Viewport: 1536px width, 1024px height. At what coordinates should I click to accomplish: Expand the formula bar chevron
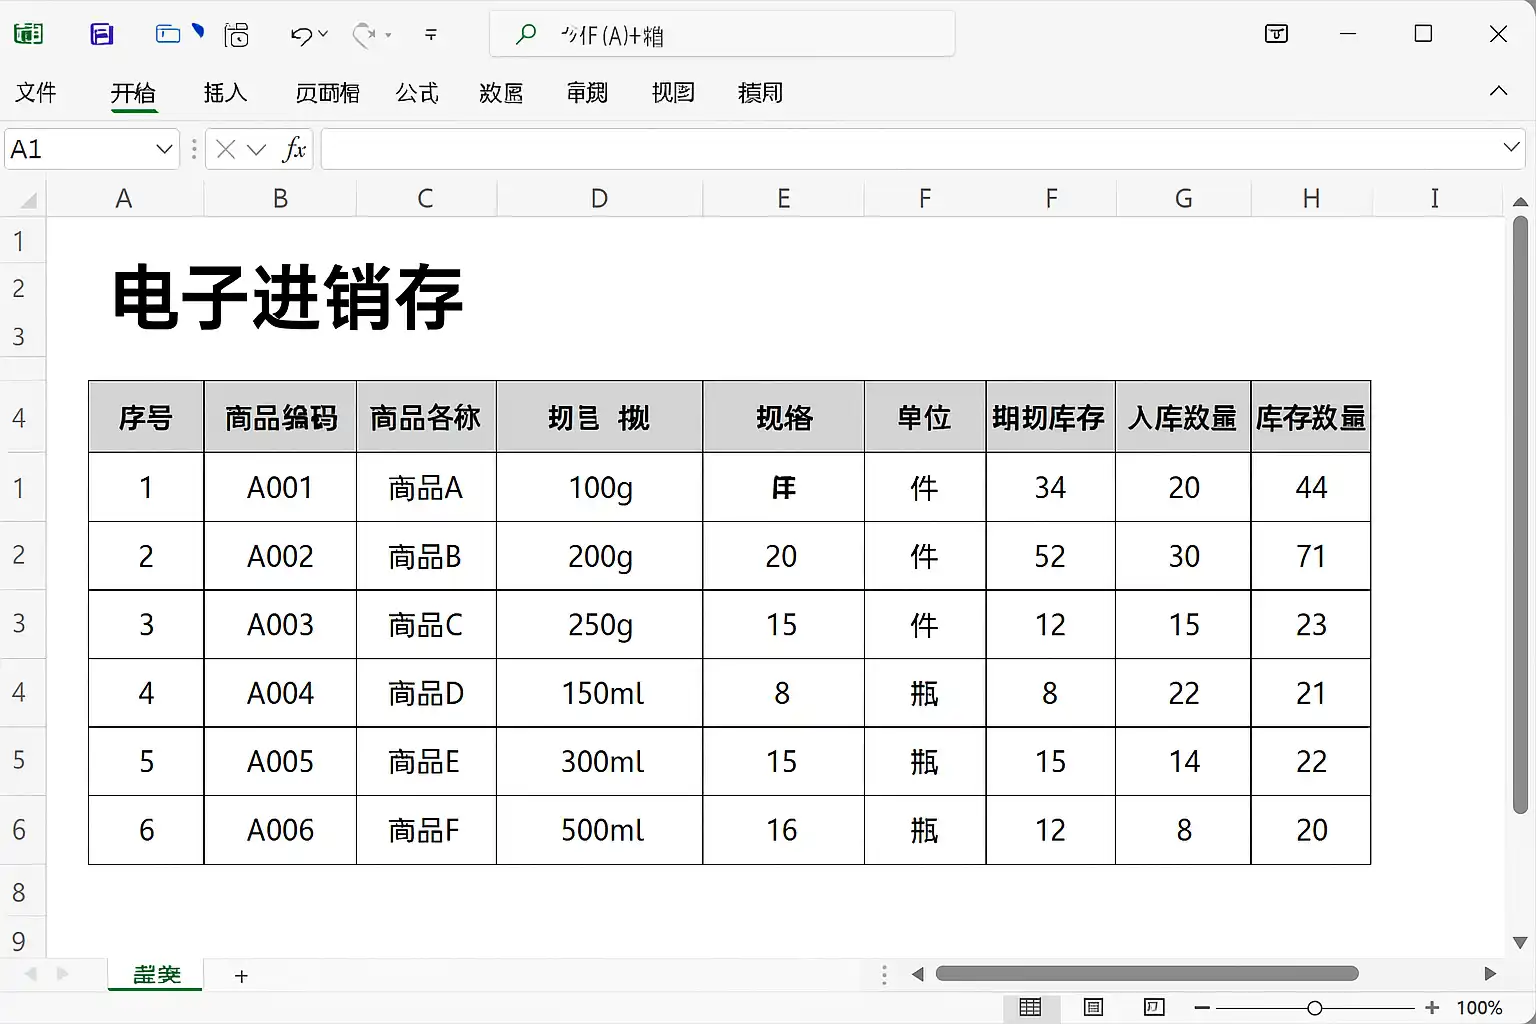(1511, 148)
